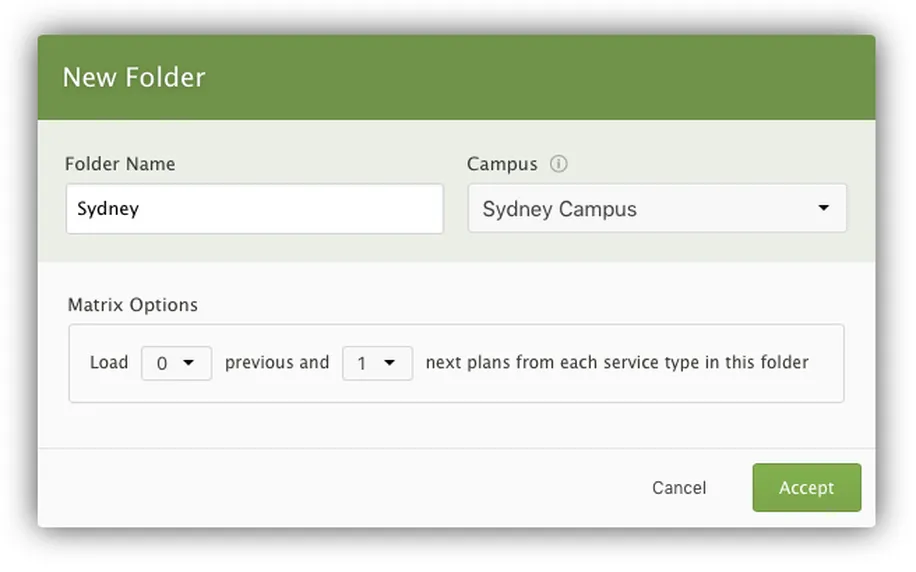Click the Sydney Campus selected value text
The image size is (916, 572).
point(559,210)
